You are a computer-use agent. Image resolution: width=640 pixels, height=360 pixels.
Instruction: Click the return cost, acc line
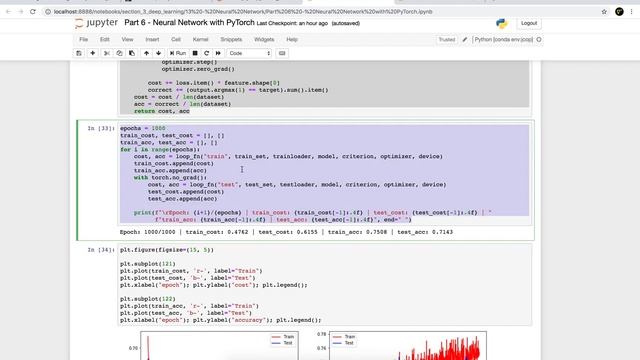pyautogui.click(x=162, y=111)
